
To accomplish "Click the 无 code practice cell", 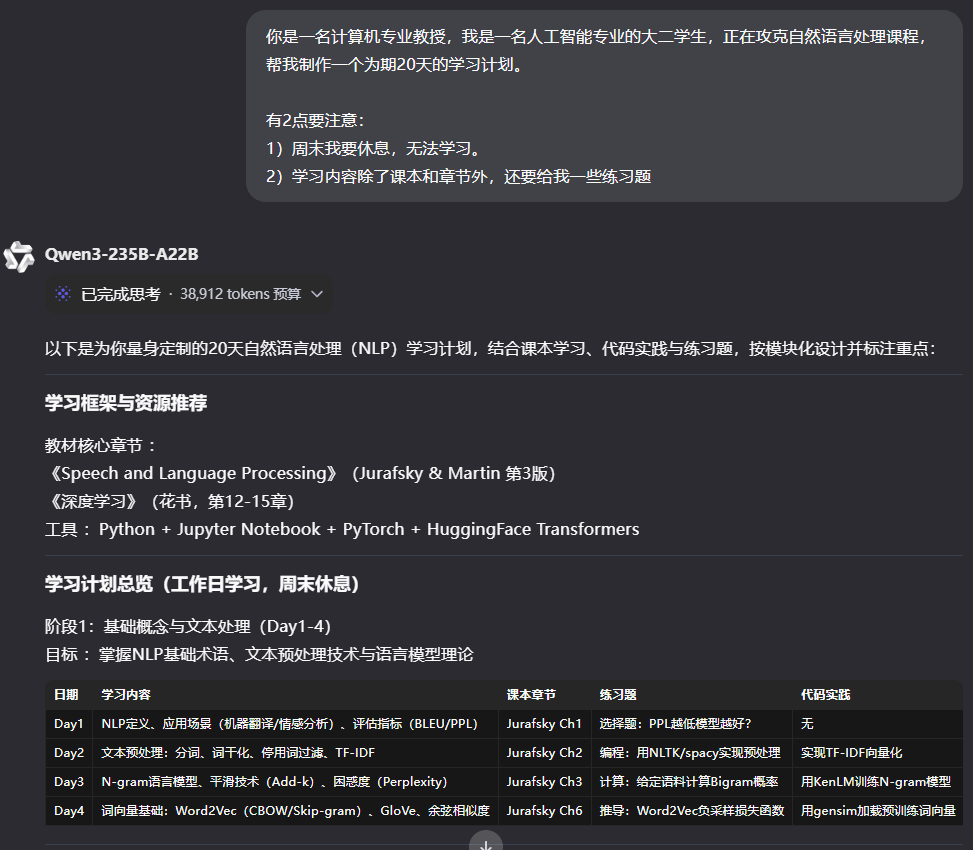I will [x=877, y=724].
